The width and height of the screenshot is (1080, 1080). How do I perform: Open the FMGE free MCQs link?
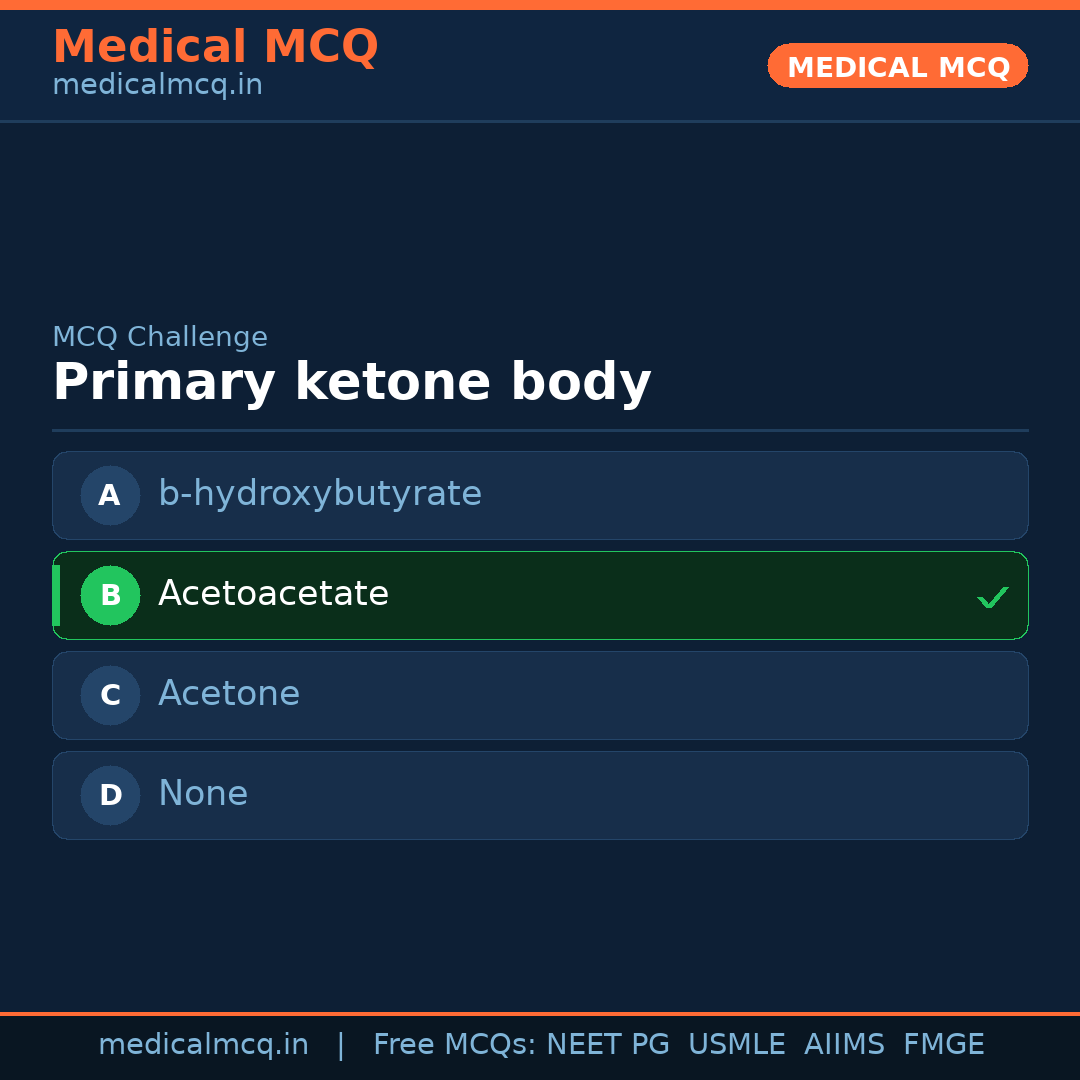943,1043
